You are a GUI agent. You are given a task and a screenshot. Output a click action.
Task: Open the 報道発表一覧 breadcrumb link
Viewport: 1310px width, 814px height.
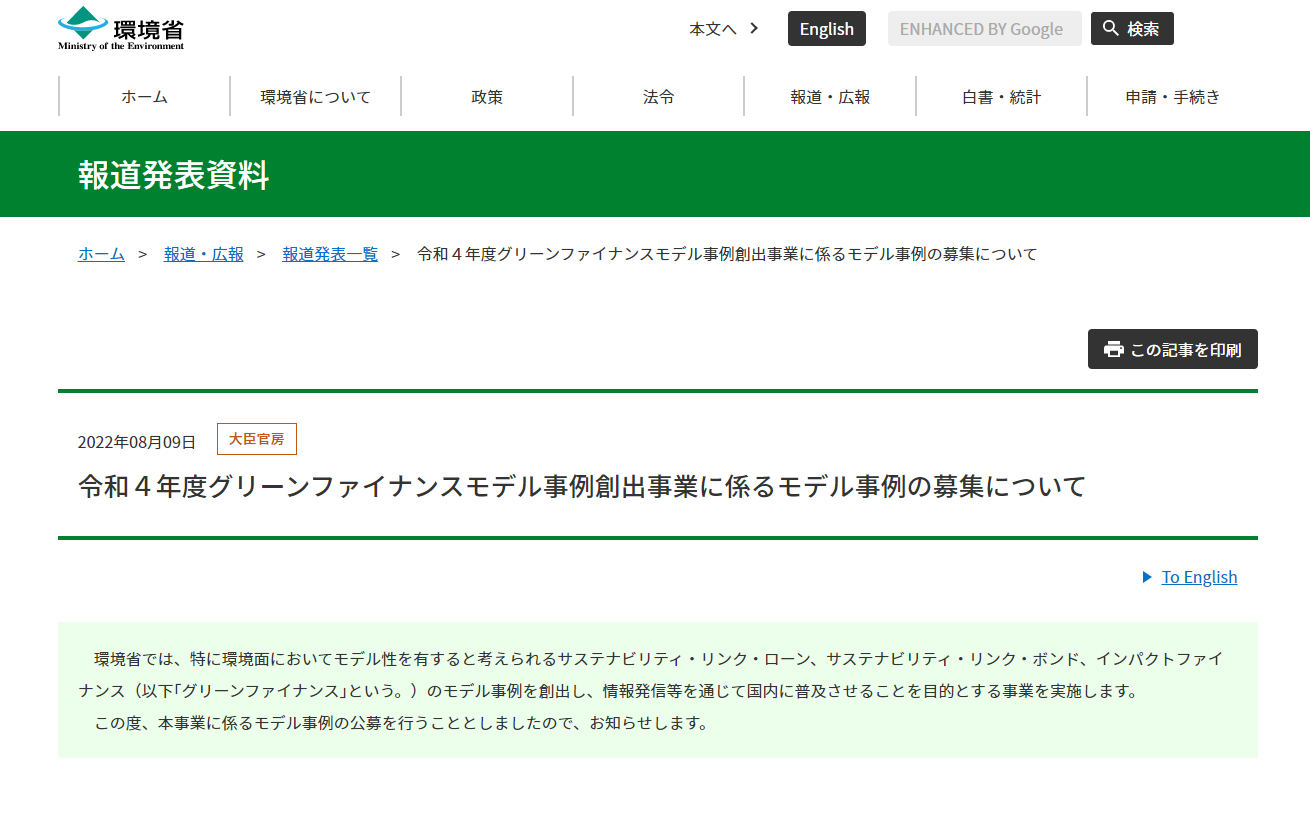click(330, 254)
